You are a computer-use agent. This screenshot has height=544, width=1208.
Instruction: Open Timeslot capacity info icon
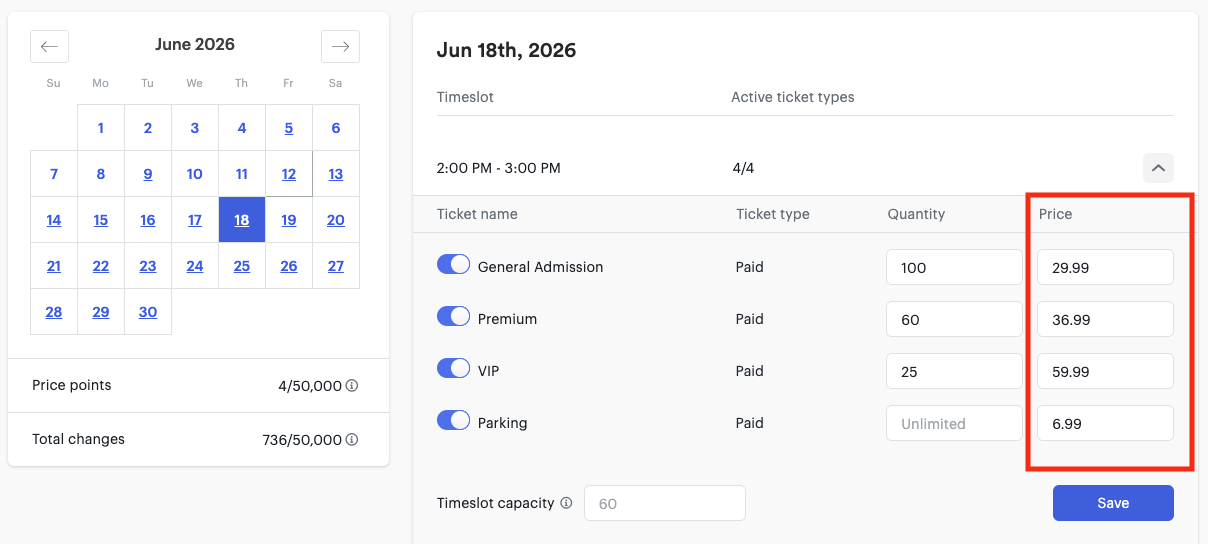click(566, 503)
